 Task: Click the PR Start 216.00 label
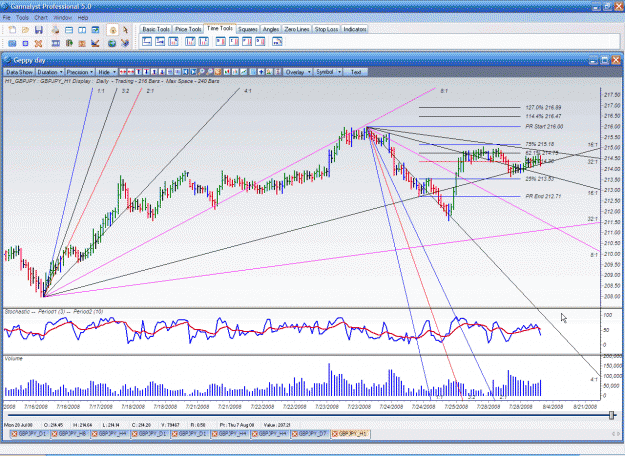(x=544, y=126)
